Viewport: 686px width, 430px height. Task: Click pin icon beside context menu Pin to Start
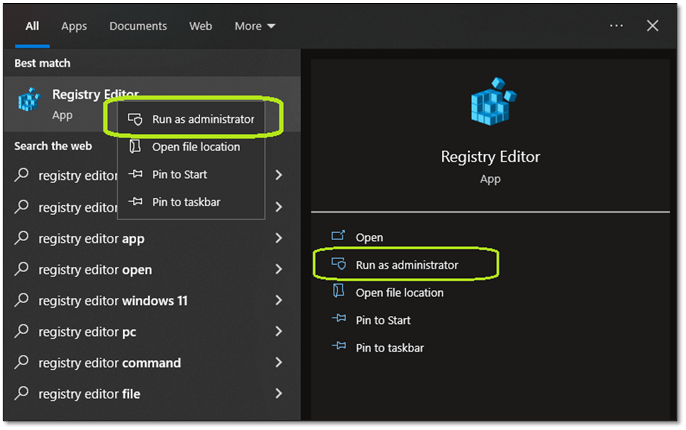pyautogui.click(x=135, y=174)
